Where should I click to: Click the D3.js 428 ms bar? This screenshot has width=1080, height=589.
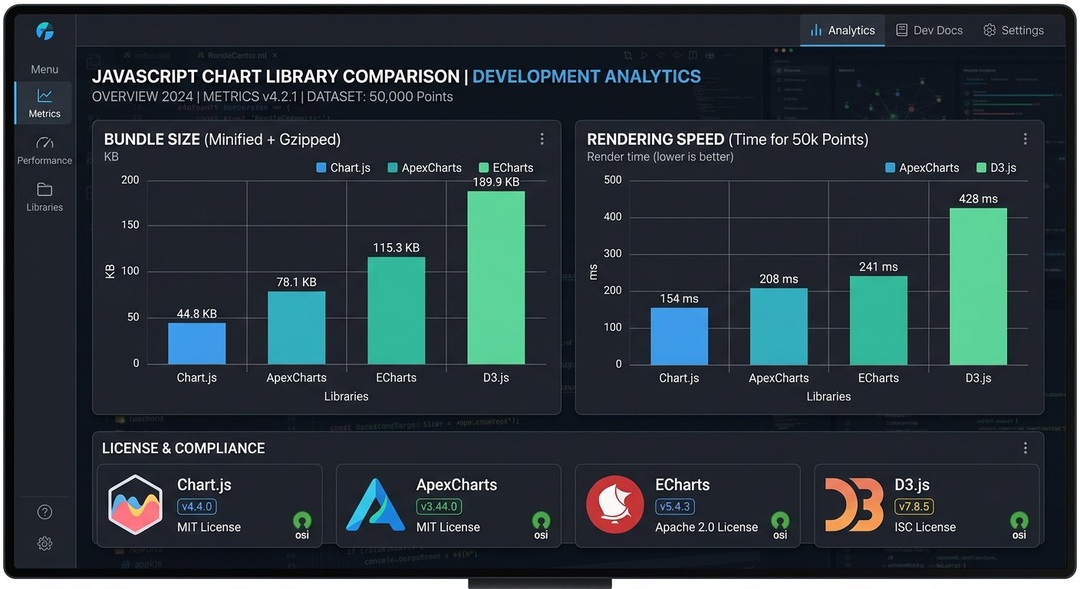click(x=978, y=286)
